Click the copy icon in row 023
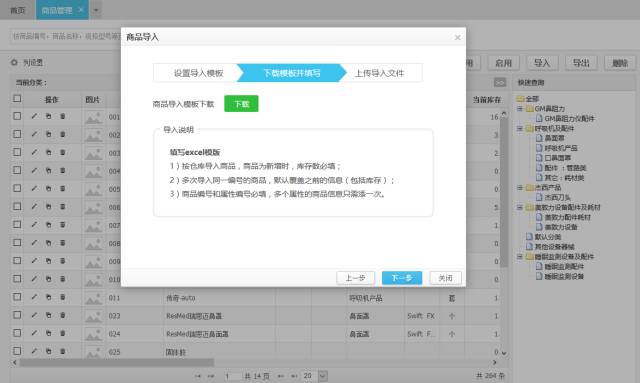The height and width of the screenshot is (383, 640). click(48, 316)
